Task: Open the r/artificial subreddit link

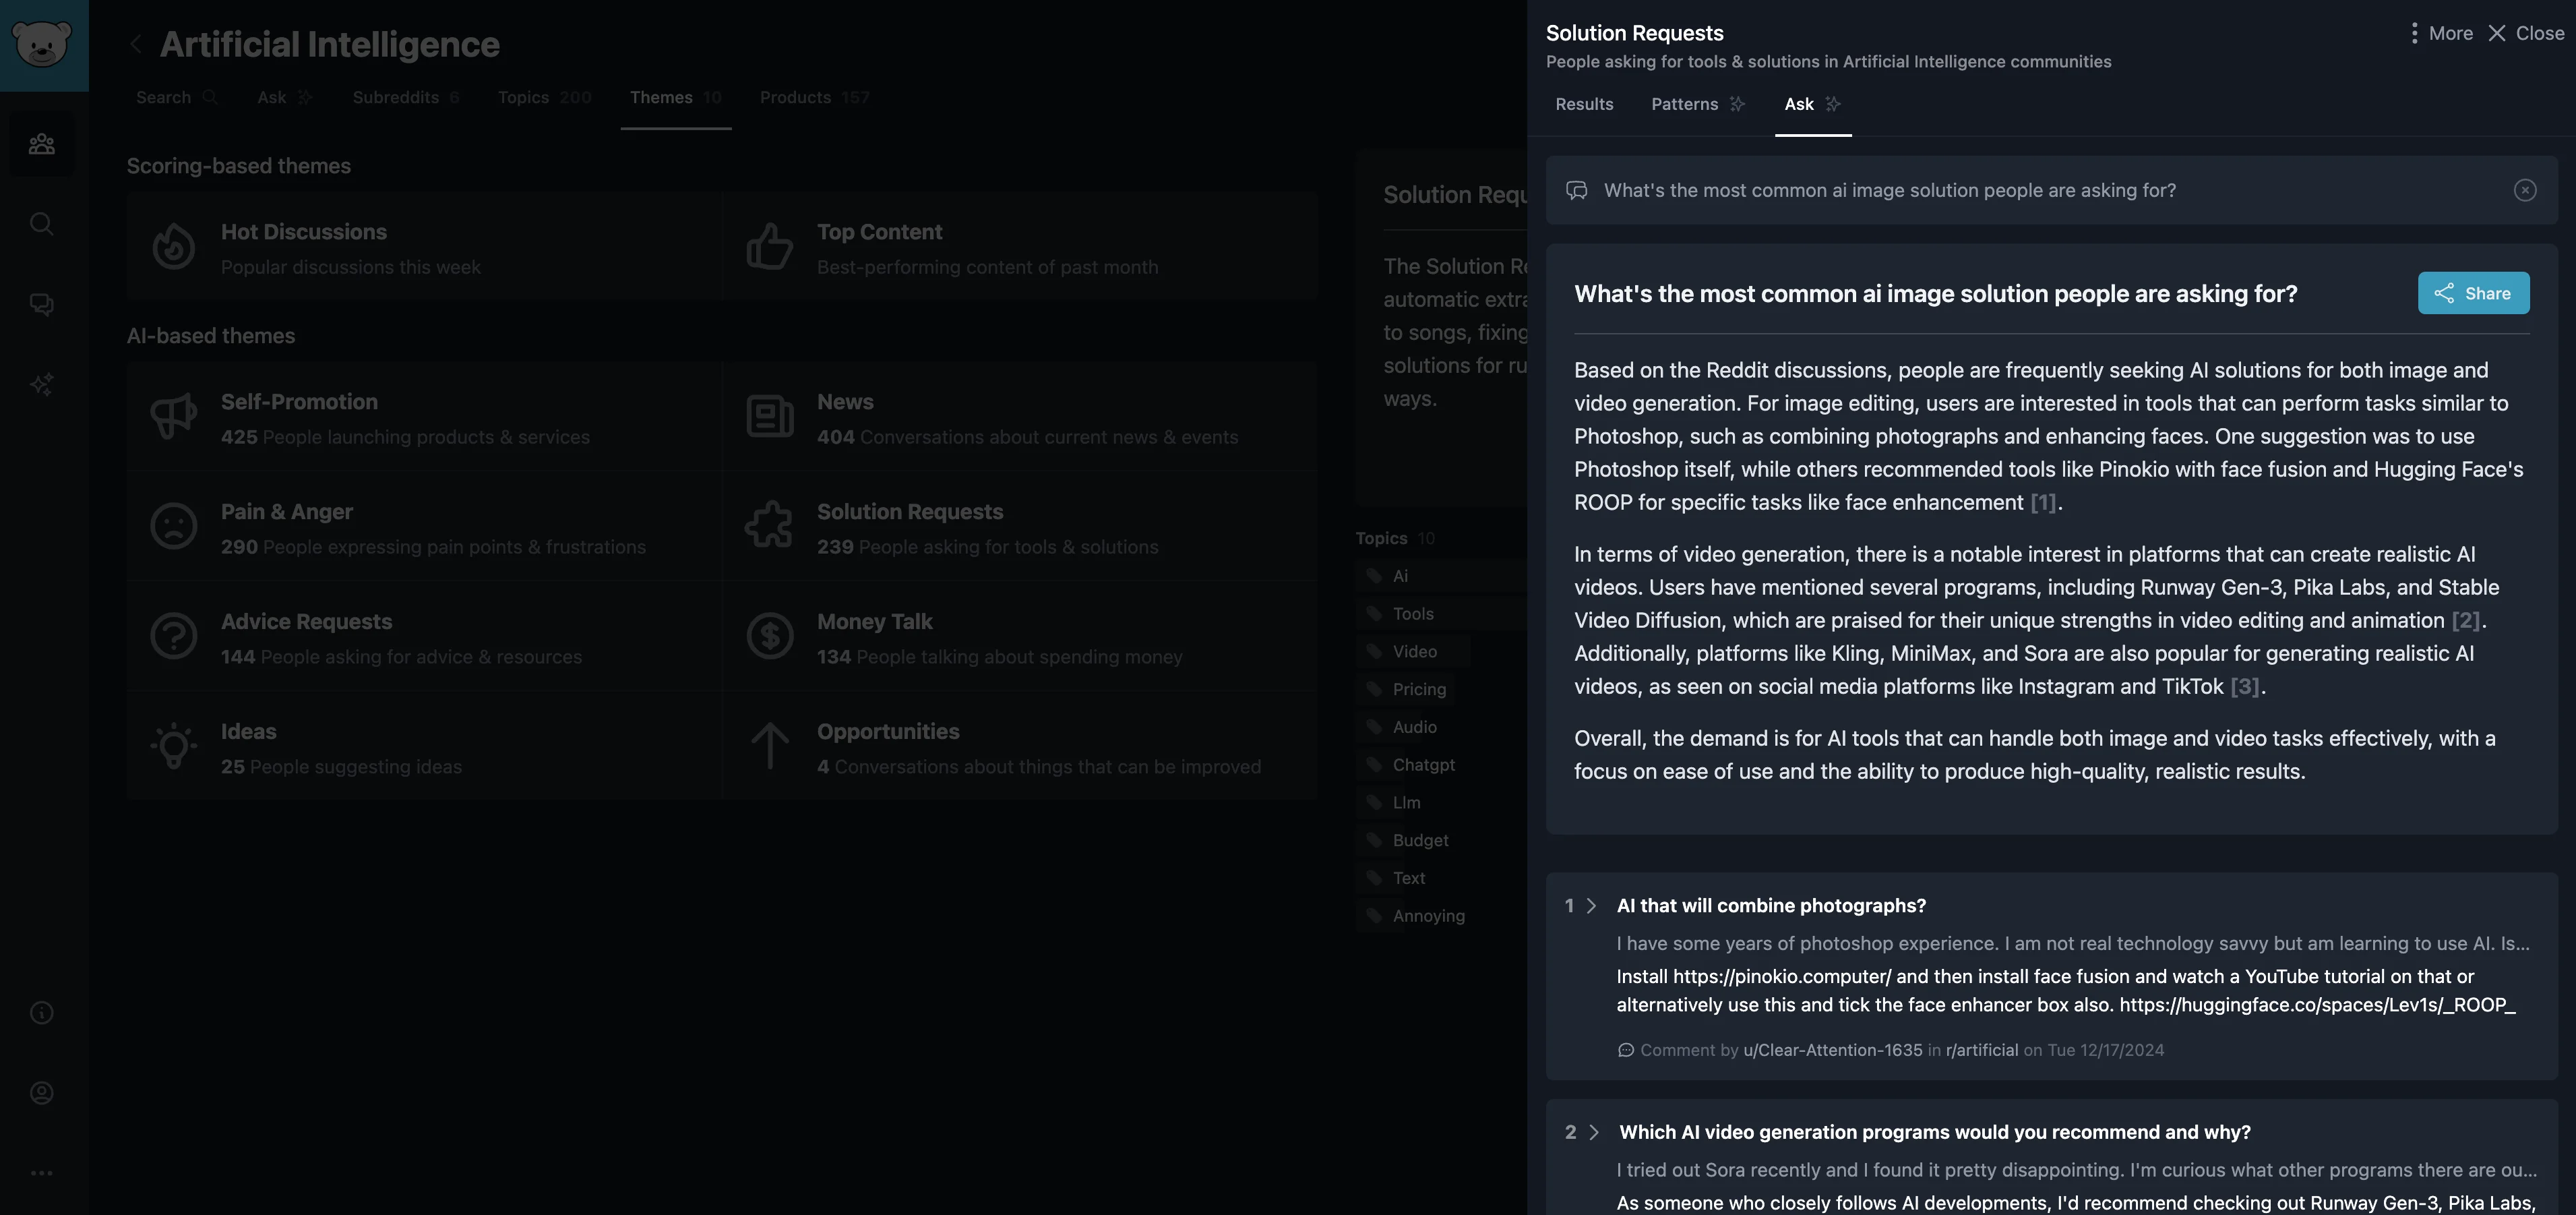Action: 1981,1050
